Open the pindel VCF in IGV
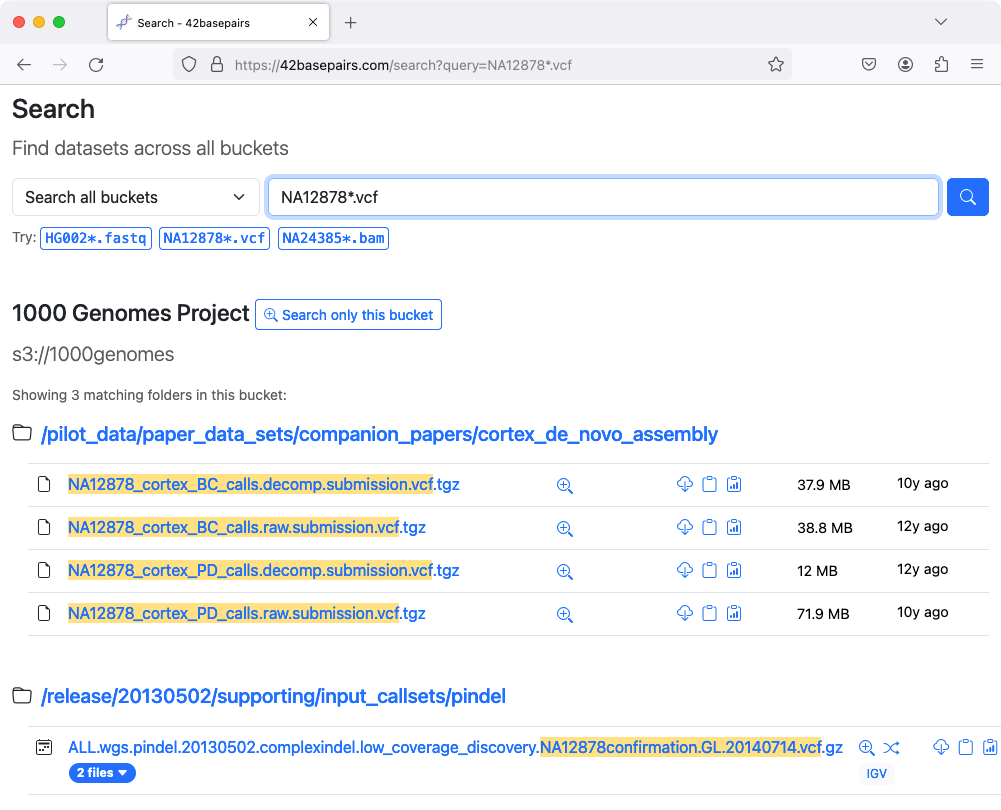The height and width of the screenshot is (810, 1001). point(876,773)
